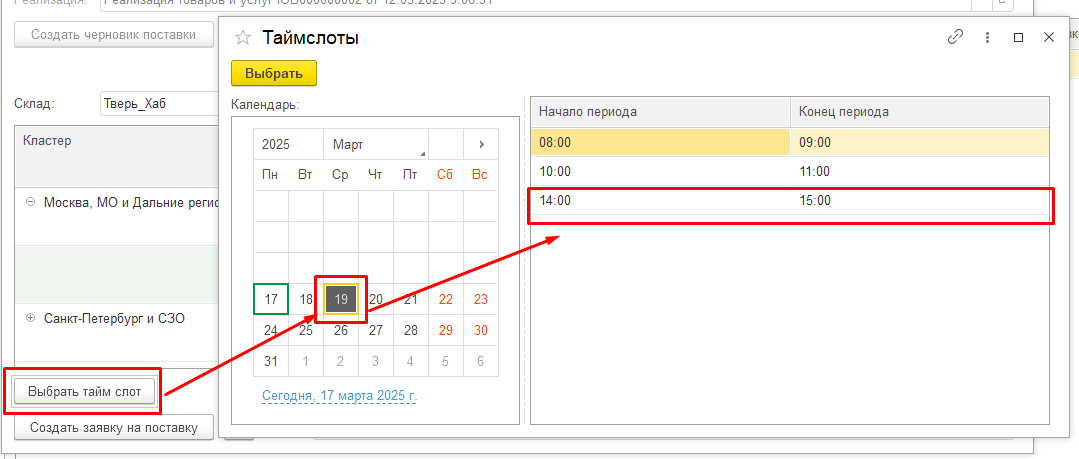1079x459 pixels.
Task: Select Saturday 22 in calendar
Action: 446,299
